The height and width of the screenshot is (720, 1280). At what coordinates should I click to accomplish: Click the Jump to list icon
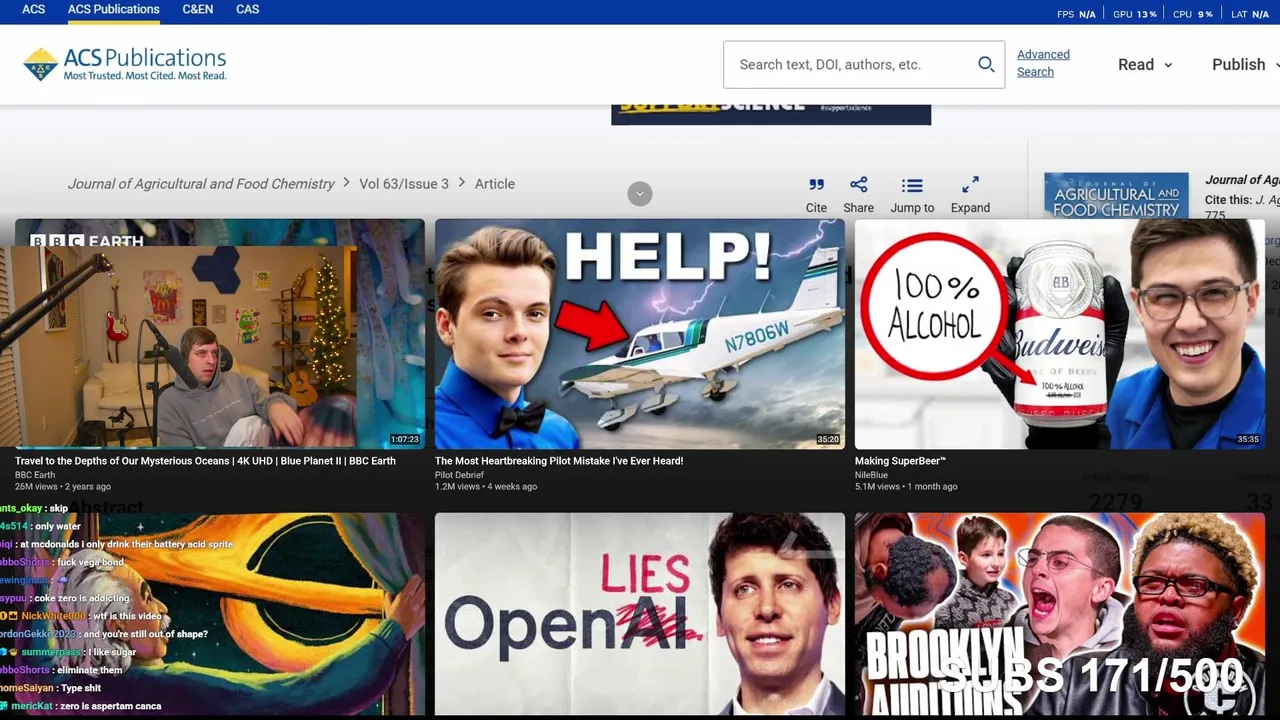coord(912,185)
